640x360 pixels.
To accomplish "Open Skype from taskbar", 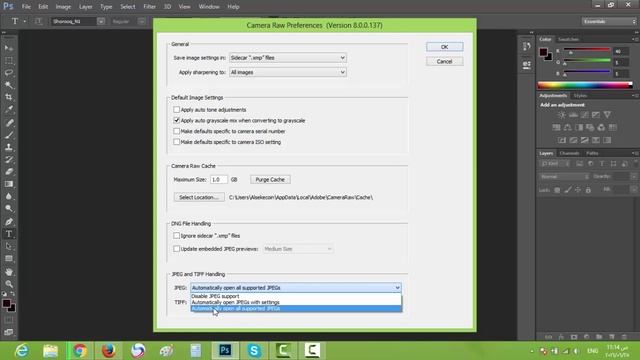I will (254, 351).
